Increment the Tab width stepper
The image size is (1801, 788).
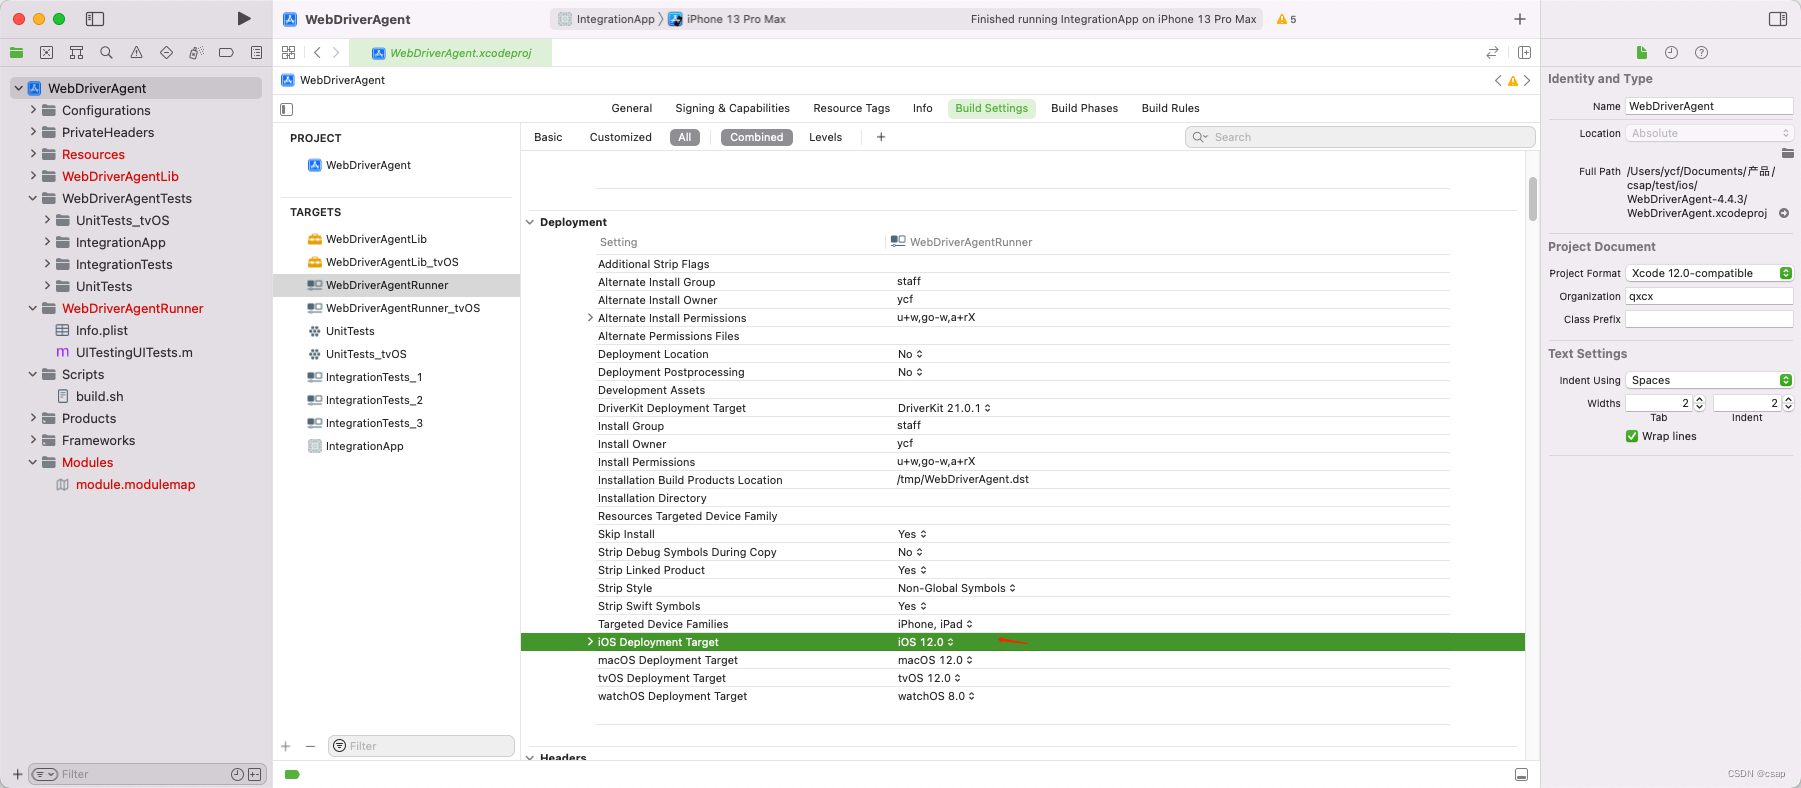coord(1699,399)
